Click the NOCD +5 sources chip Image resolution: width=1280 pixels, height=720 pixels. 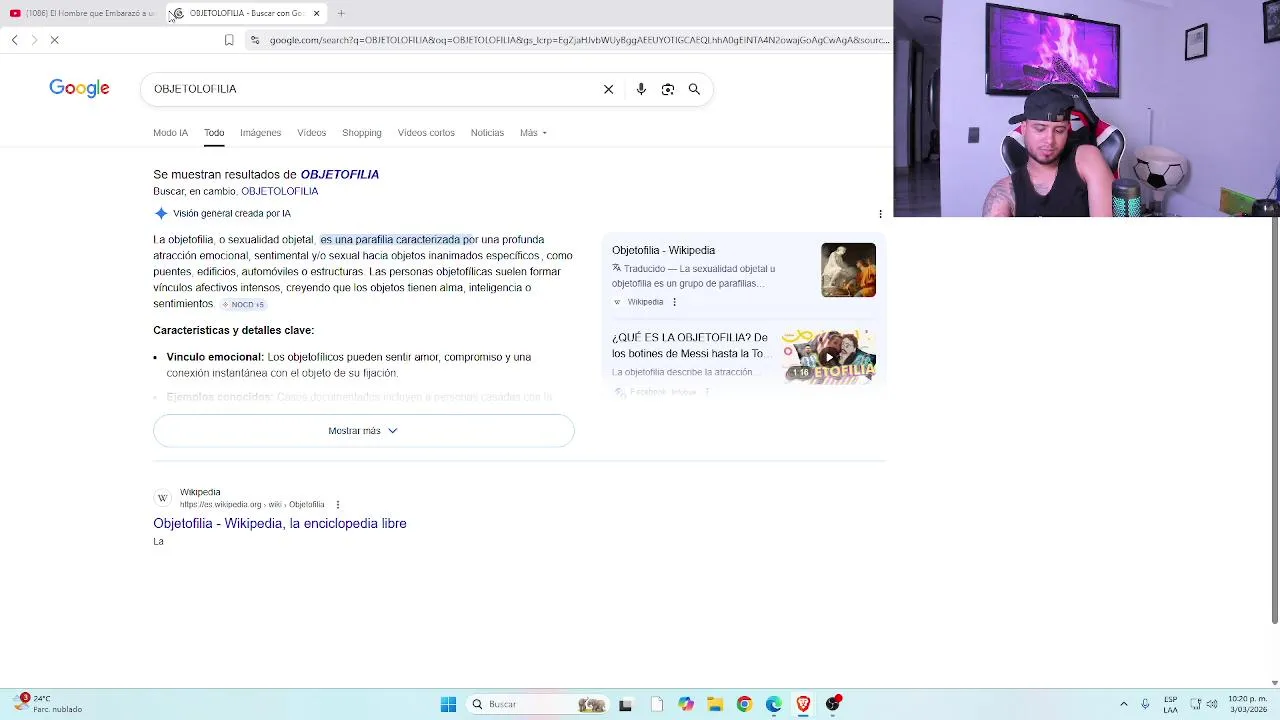coord(243,304)
